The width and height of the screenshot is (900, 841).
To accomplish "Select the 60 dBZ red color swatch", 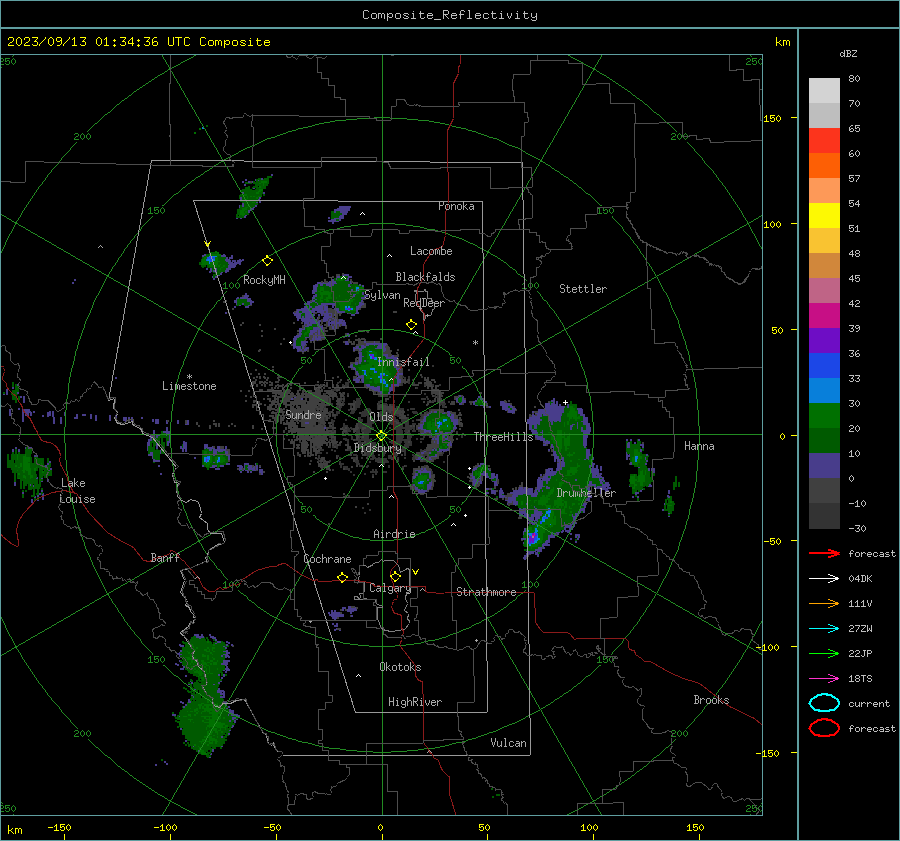I will point(824,140).
